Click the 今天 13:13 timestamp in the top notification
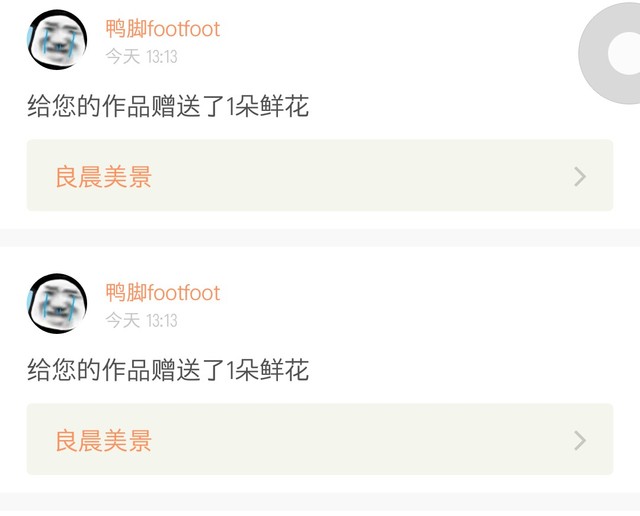 (x=141, y=56)
